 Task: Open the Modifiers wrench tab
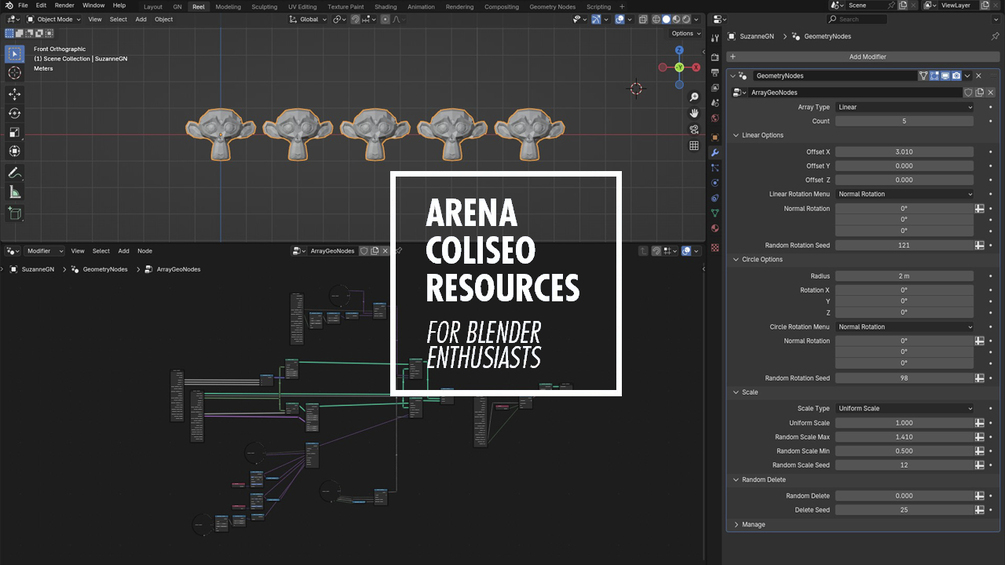coord(715,152)
